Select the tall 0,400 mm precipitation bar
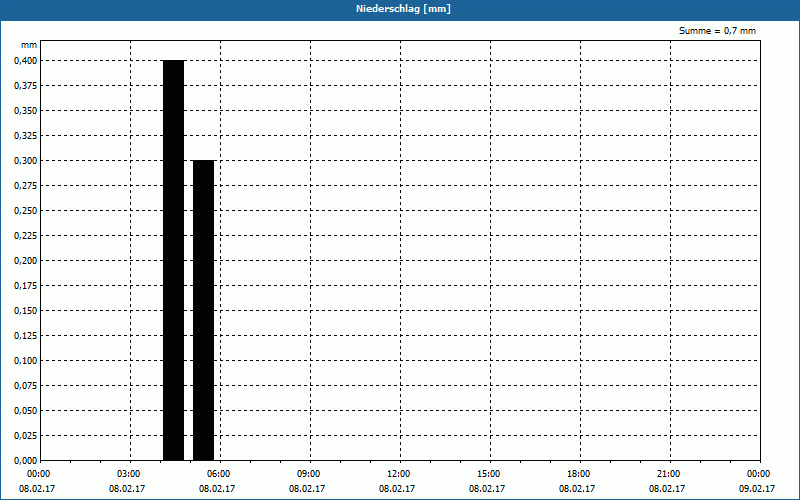800x500 pixels. click(173, 260)
